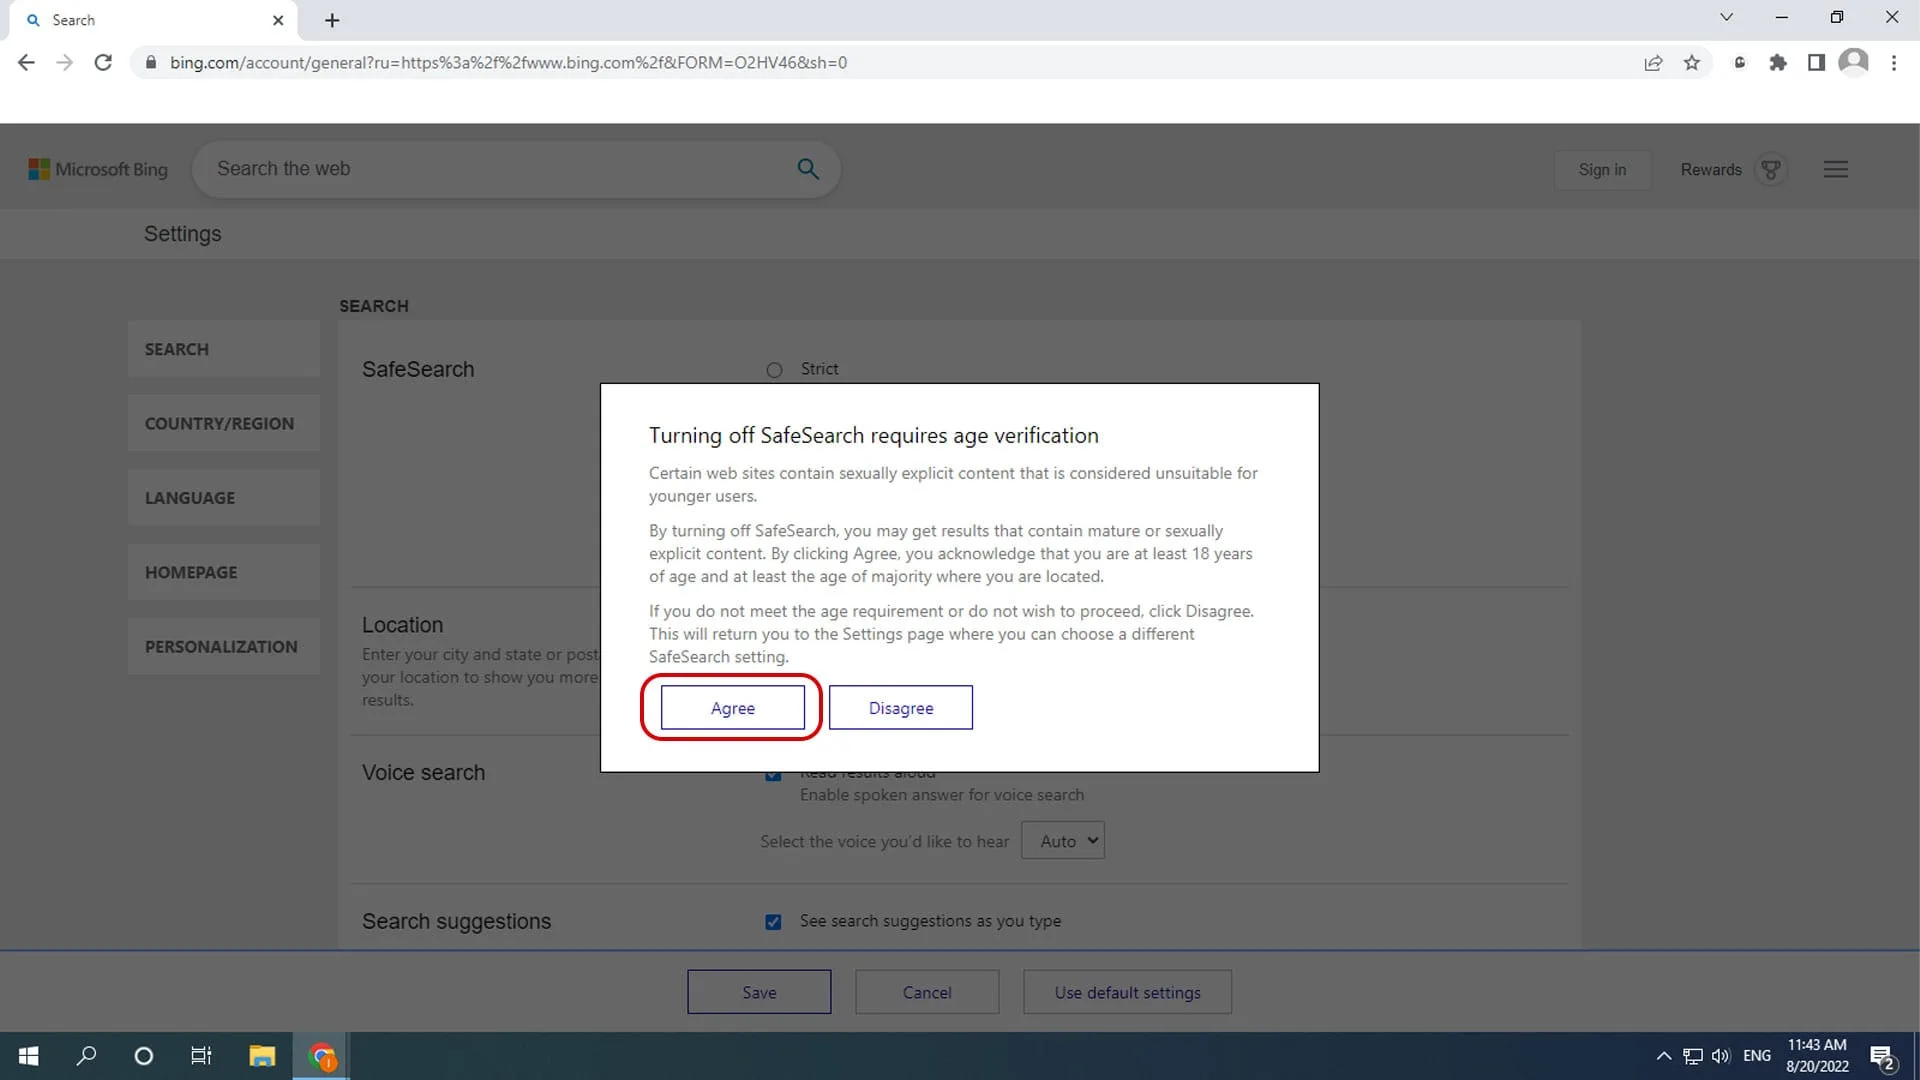Click the browser forward arrow

tap(65, 62)
